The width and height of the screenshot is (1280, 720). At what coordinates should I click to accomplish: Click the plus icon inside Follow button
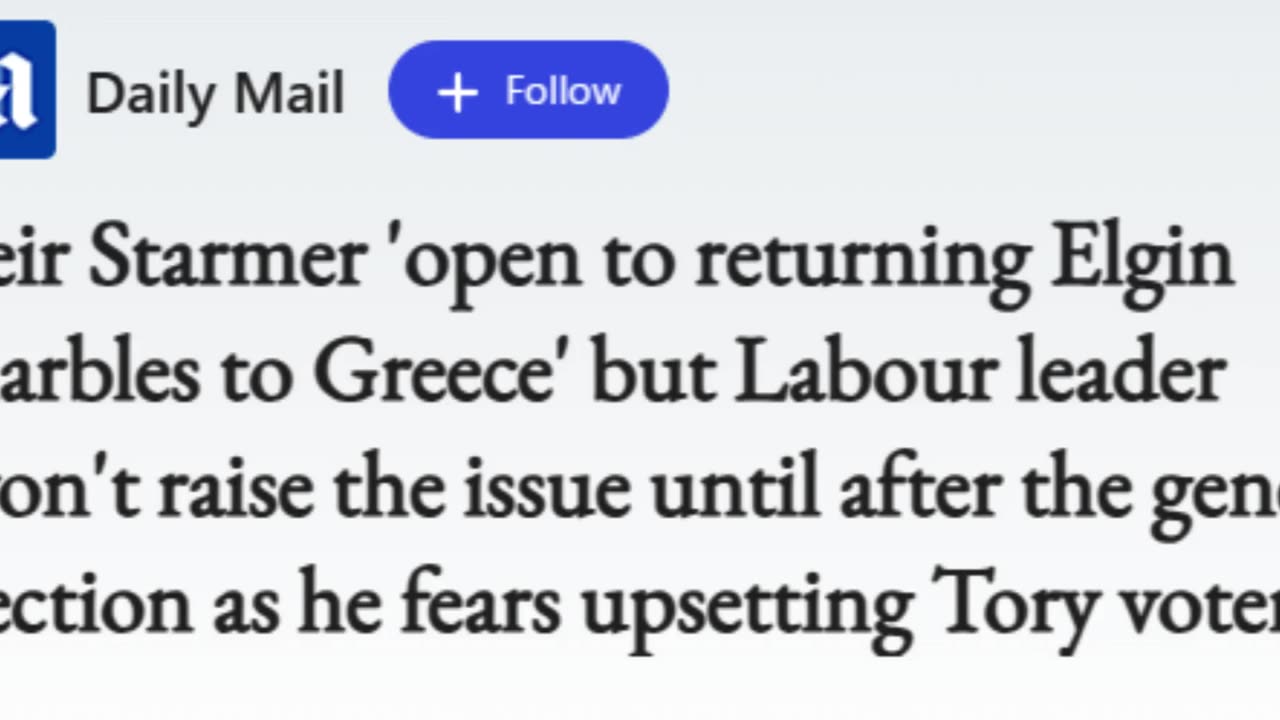pos(458,92)
